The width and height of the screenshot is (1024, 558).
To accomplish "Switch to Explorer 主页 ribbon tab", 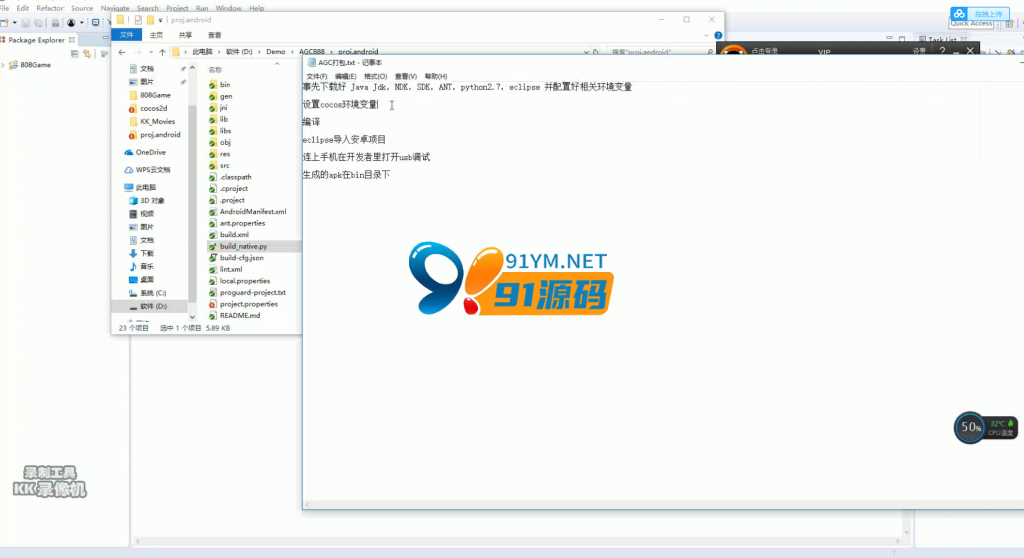I will [156, 35].
